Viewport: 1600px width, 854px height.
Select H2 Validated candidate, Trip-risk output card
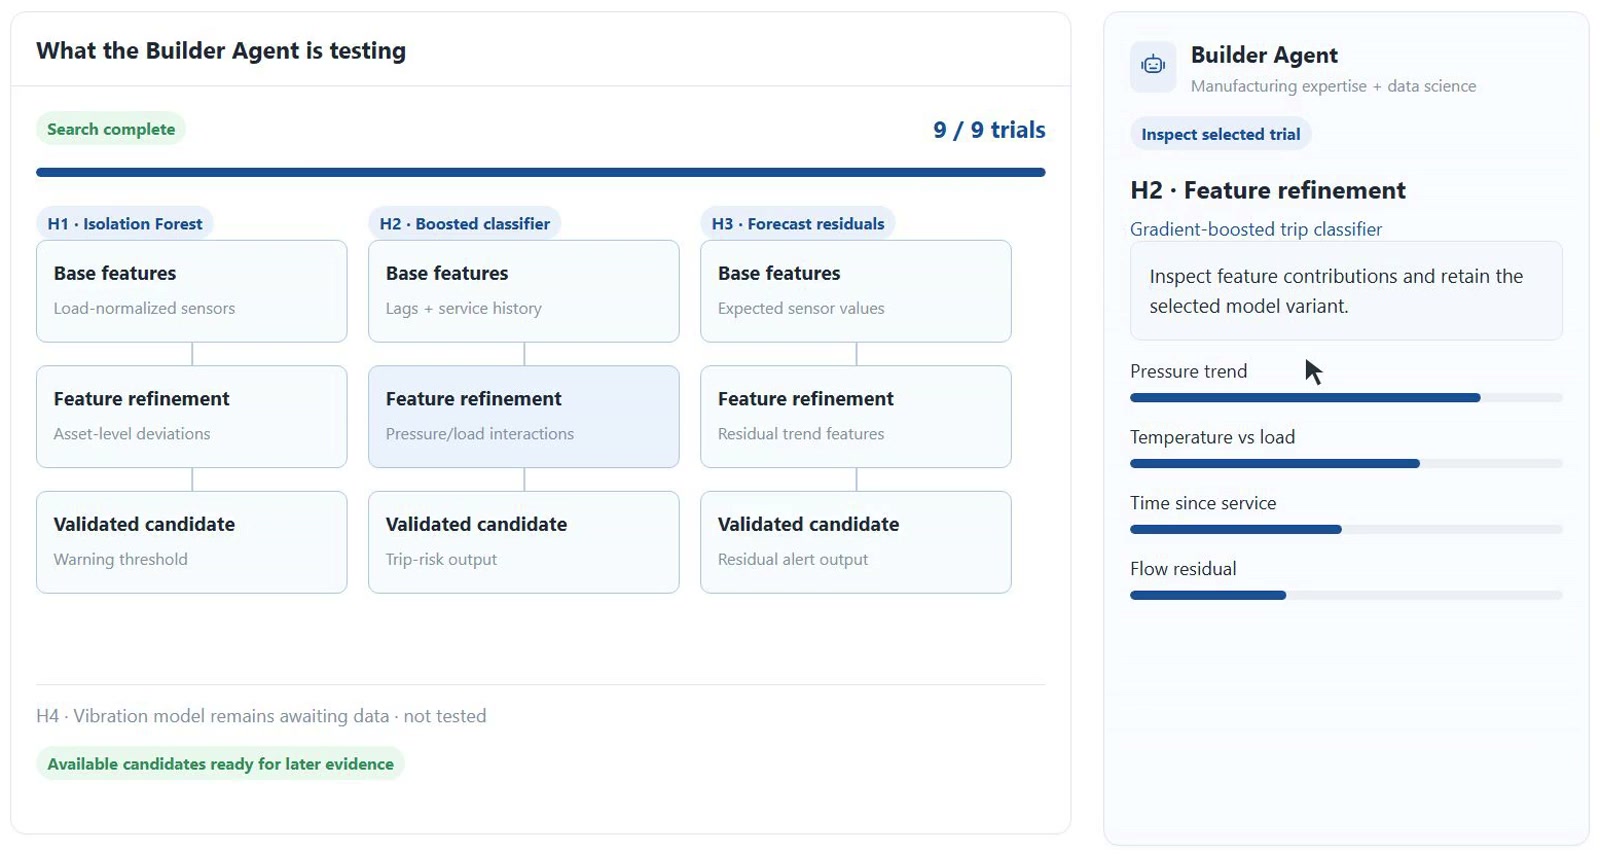[524, 542]
